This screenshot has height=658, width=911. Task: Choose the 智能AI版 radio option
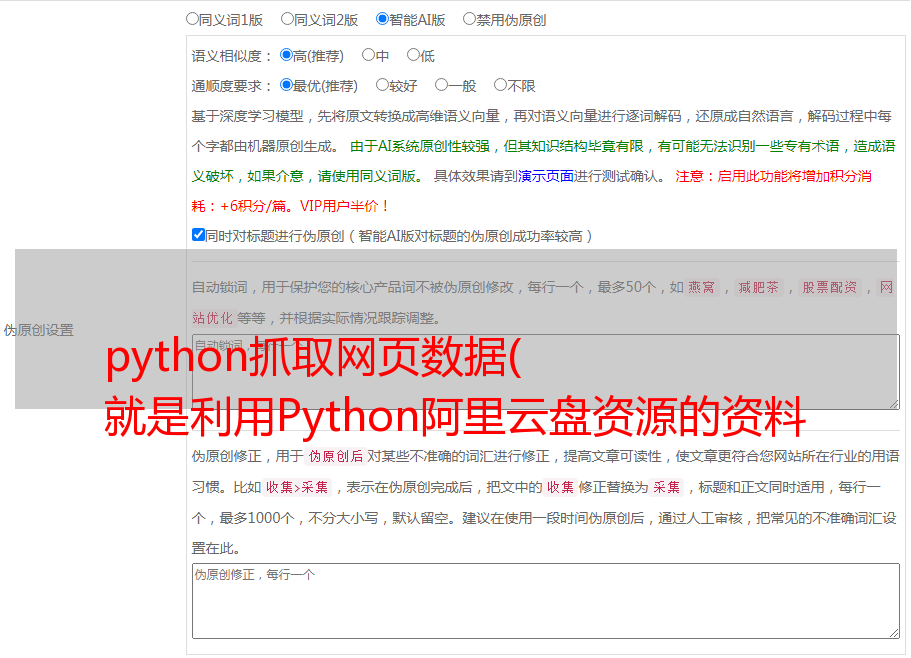[382, 19]
